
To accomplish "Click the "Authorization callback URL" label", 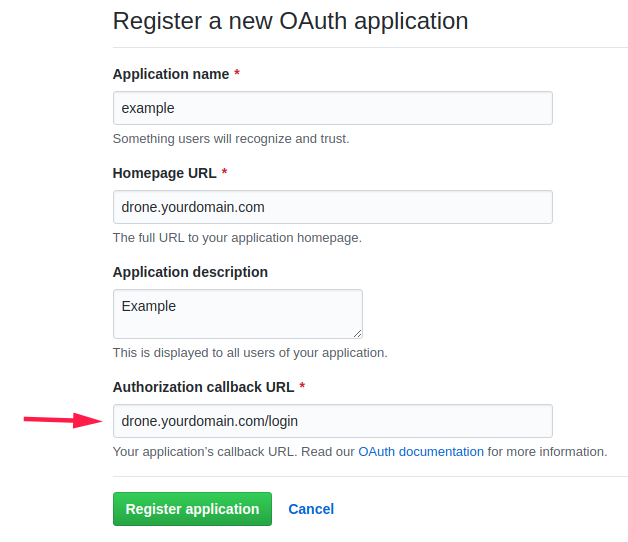I will (203, 387).
